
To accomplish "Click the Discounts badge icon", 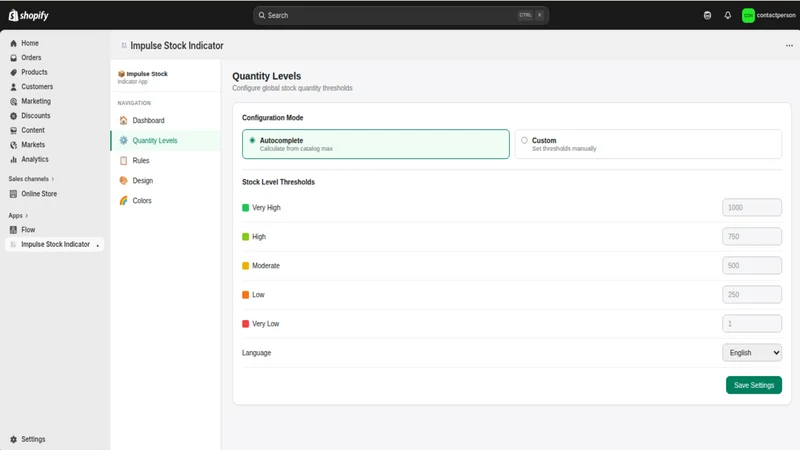I will pyautogui.click(x=13, y=116).
